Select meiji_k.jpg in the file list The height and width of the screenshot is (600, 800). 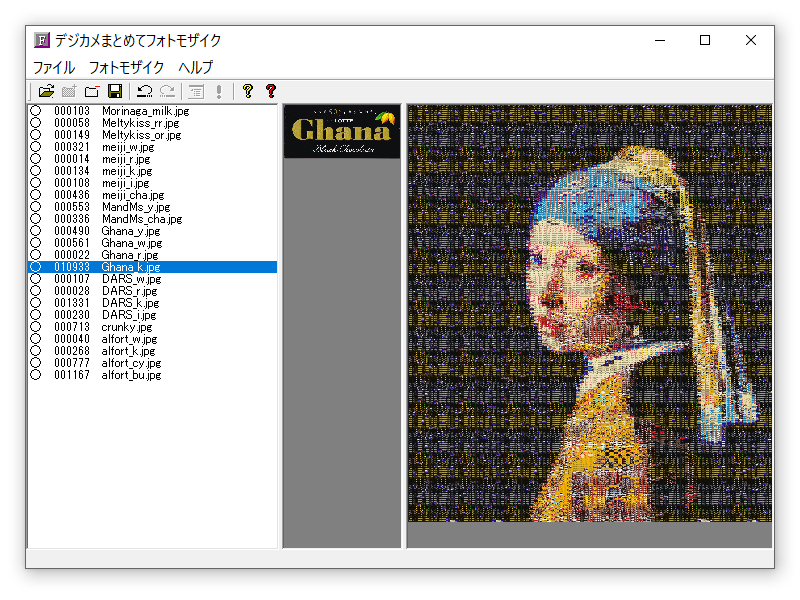point(127,171)
